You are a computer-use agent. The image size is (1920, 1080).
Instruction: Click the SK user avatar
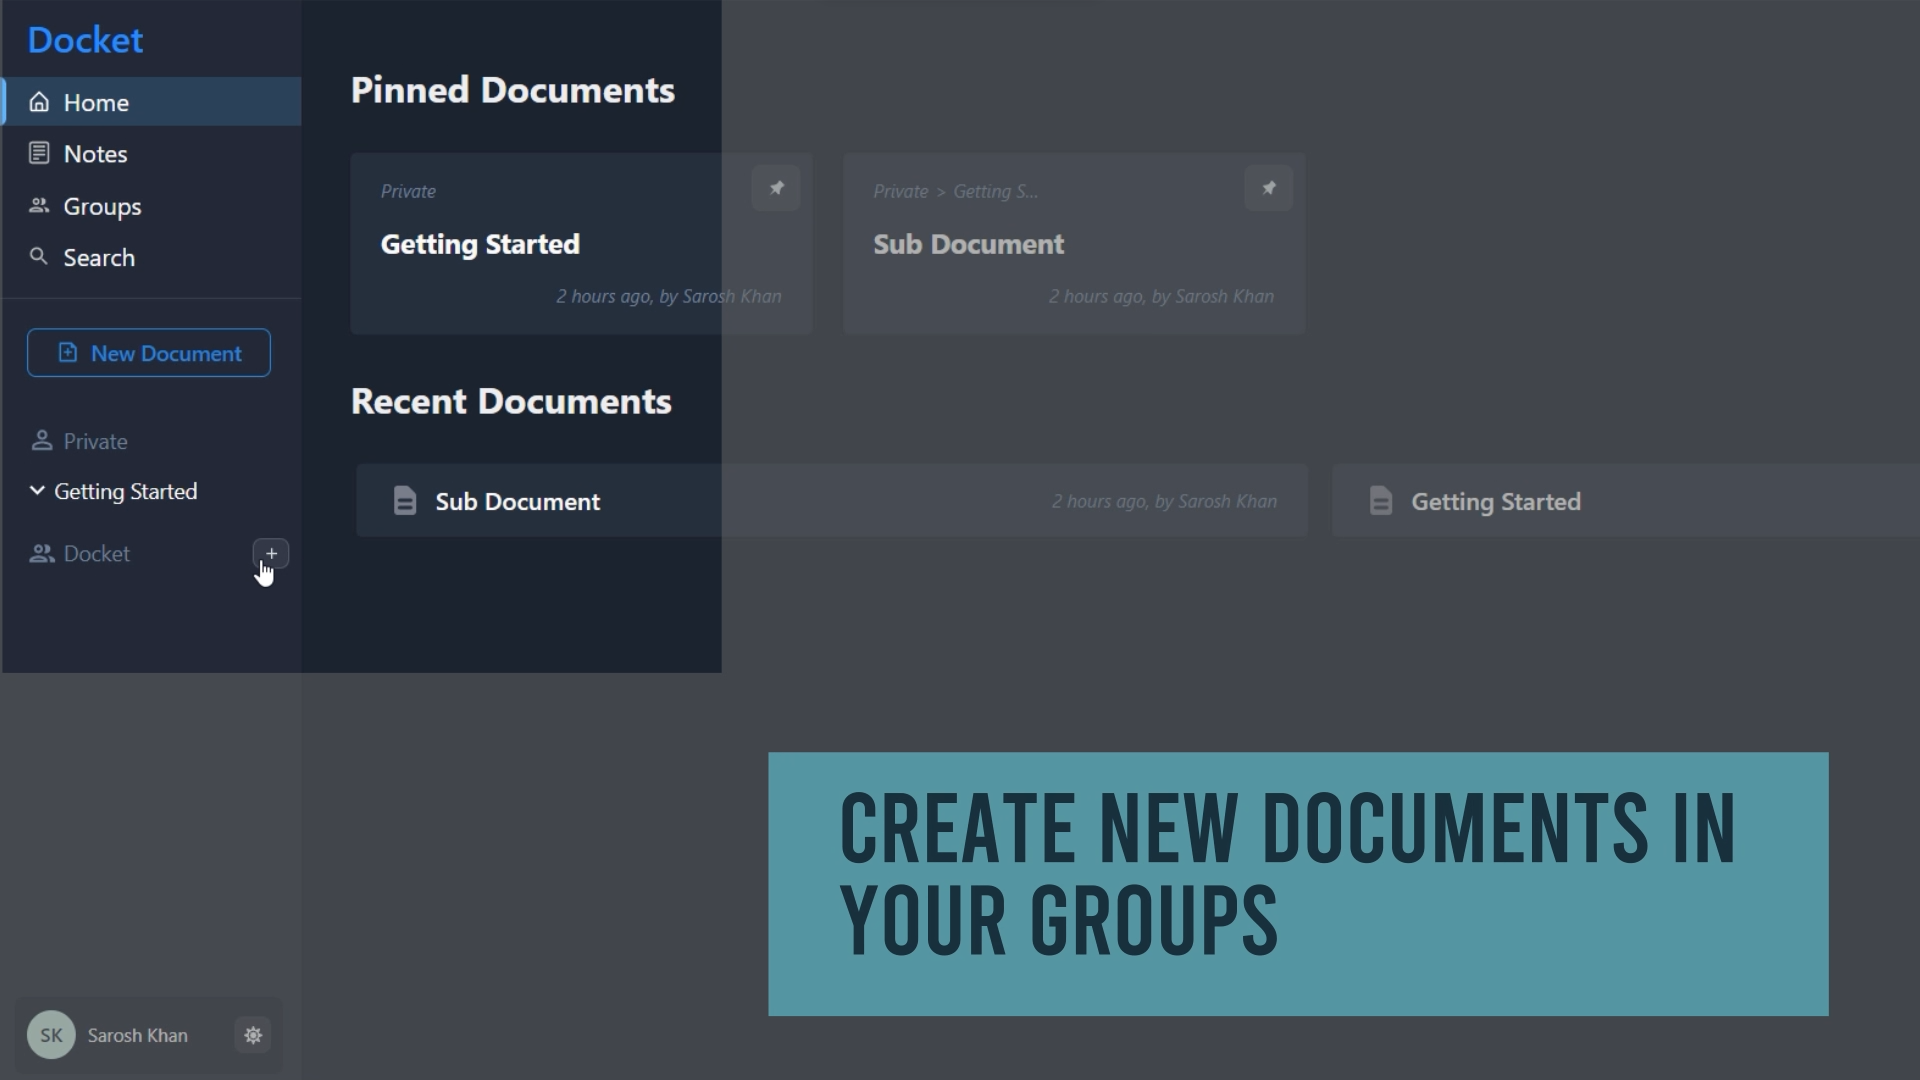click(x=51, y=1035)
